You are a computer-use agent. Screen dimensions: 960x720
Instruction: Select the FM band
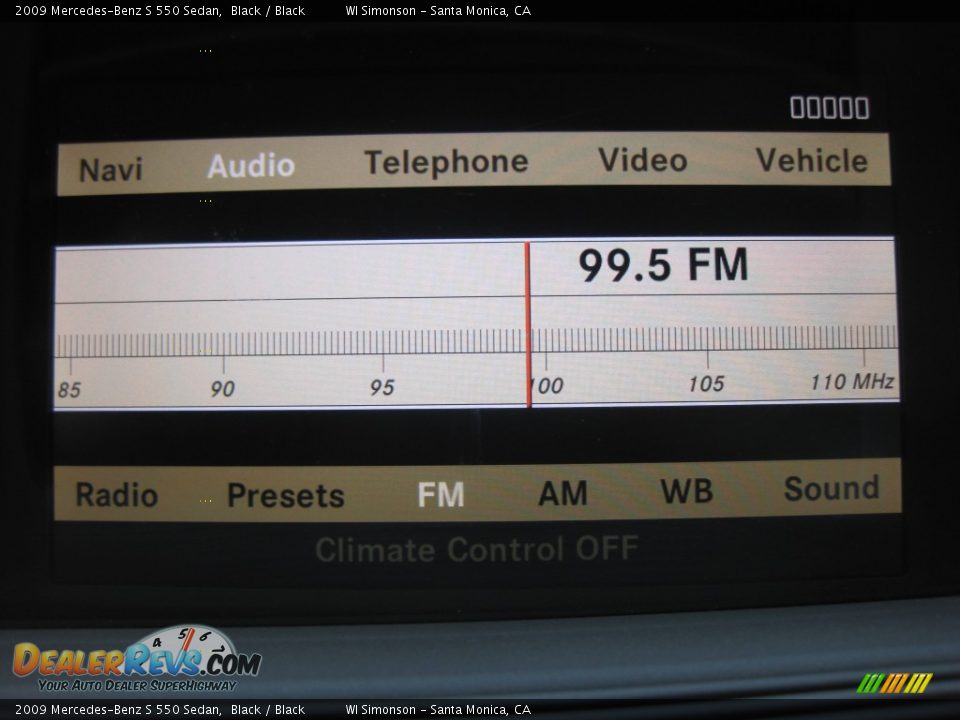pyautogui.click(x=441, y=494)
